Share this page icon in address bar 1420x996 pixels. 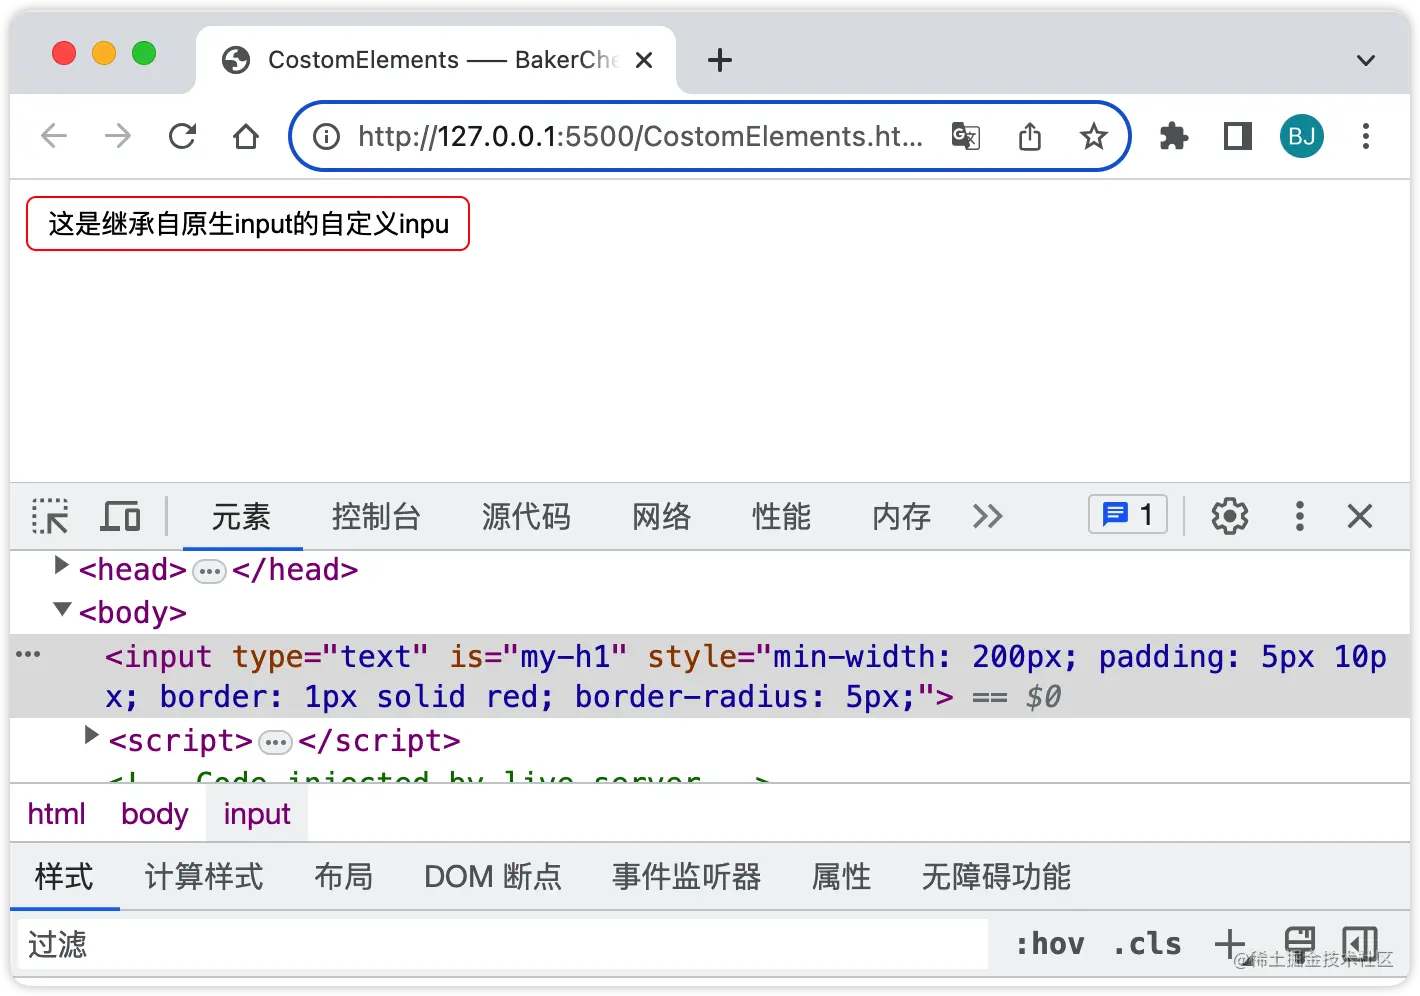pos(1030,136)
